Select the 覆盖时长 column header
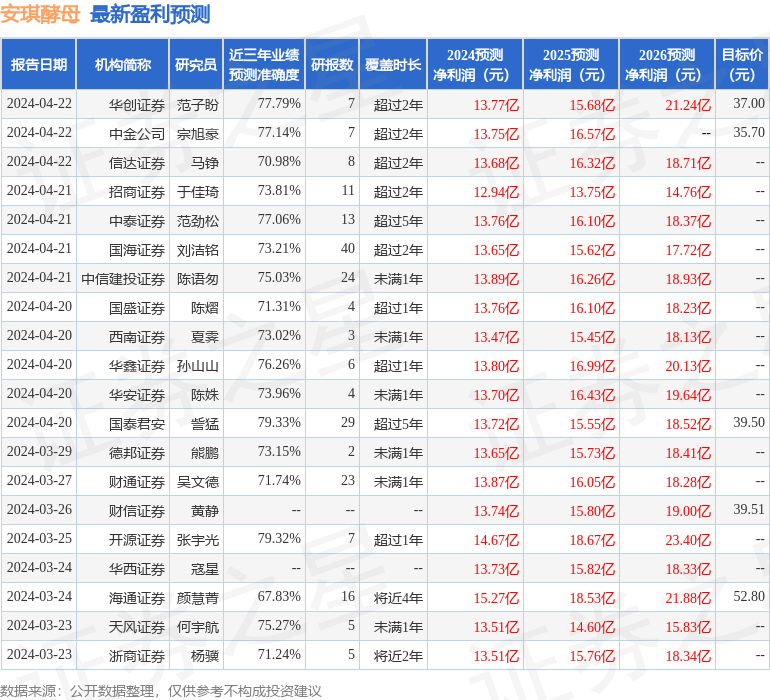 coord(393,64)
